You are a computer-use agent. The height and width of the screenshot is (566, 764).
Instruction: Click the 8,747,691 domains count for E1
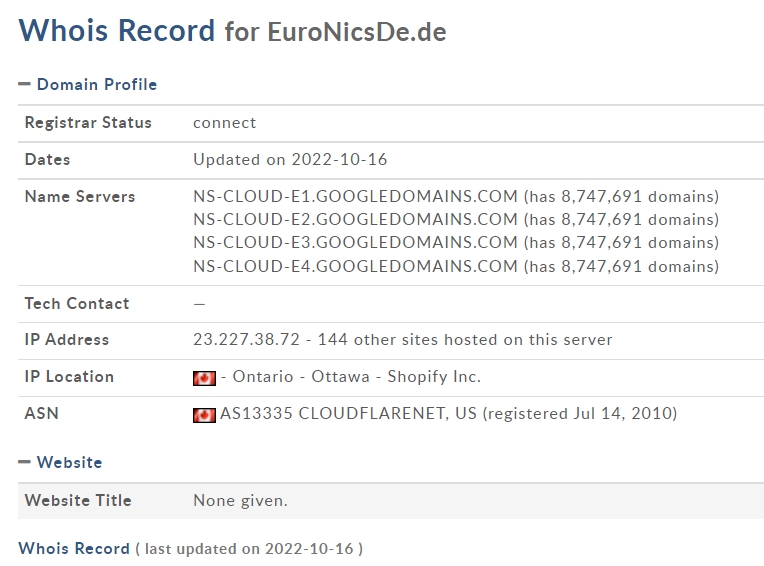click(x=601, y=196)
